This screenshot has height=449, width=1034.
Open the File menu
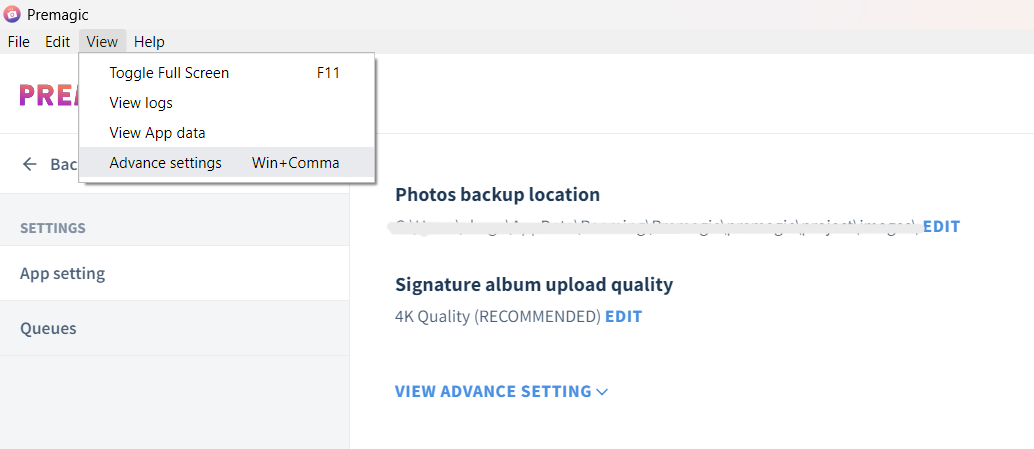pos(19,42)
